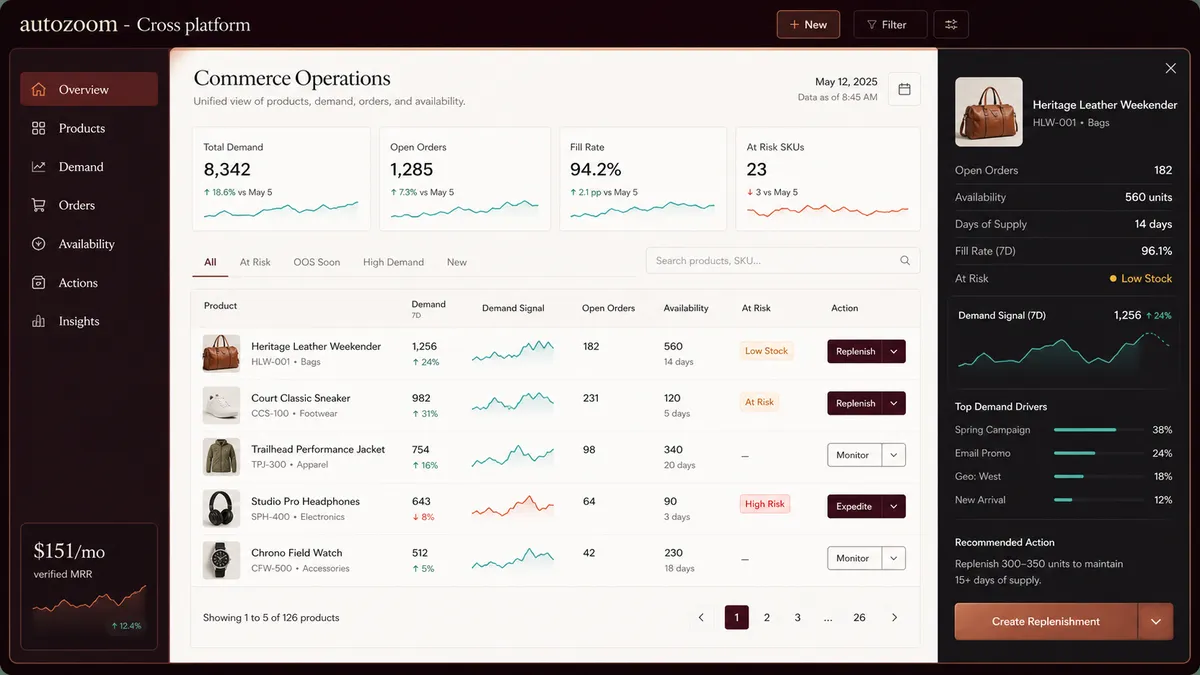Click the Filter button
The height and width of the screenshot is (675, 1200).
(890, 25)
